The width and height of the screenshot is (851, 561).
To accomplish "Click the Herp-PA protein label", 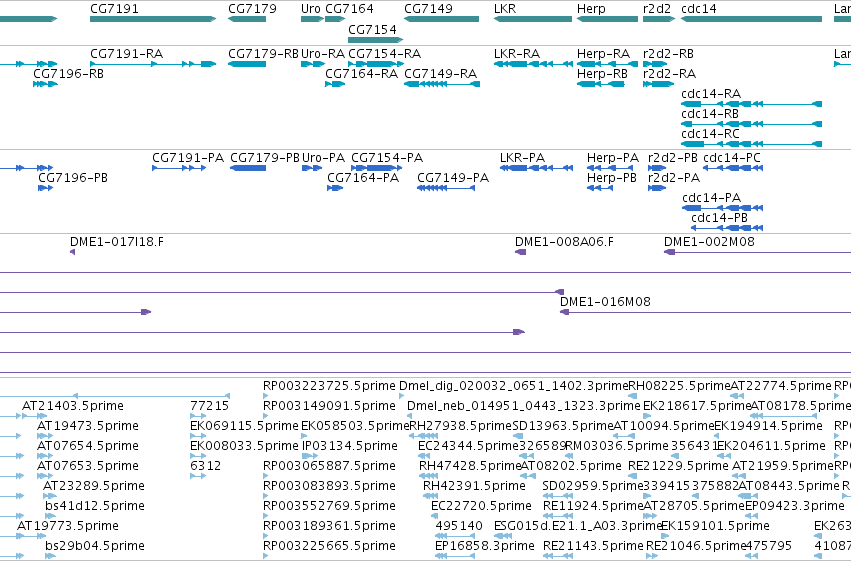I will 613,158.
